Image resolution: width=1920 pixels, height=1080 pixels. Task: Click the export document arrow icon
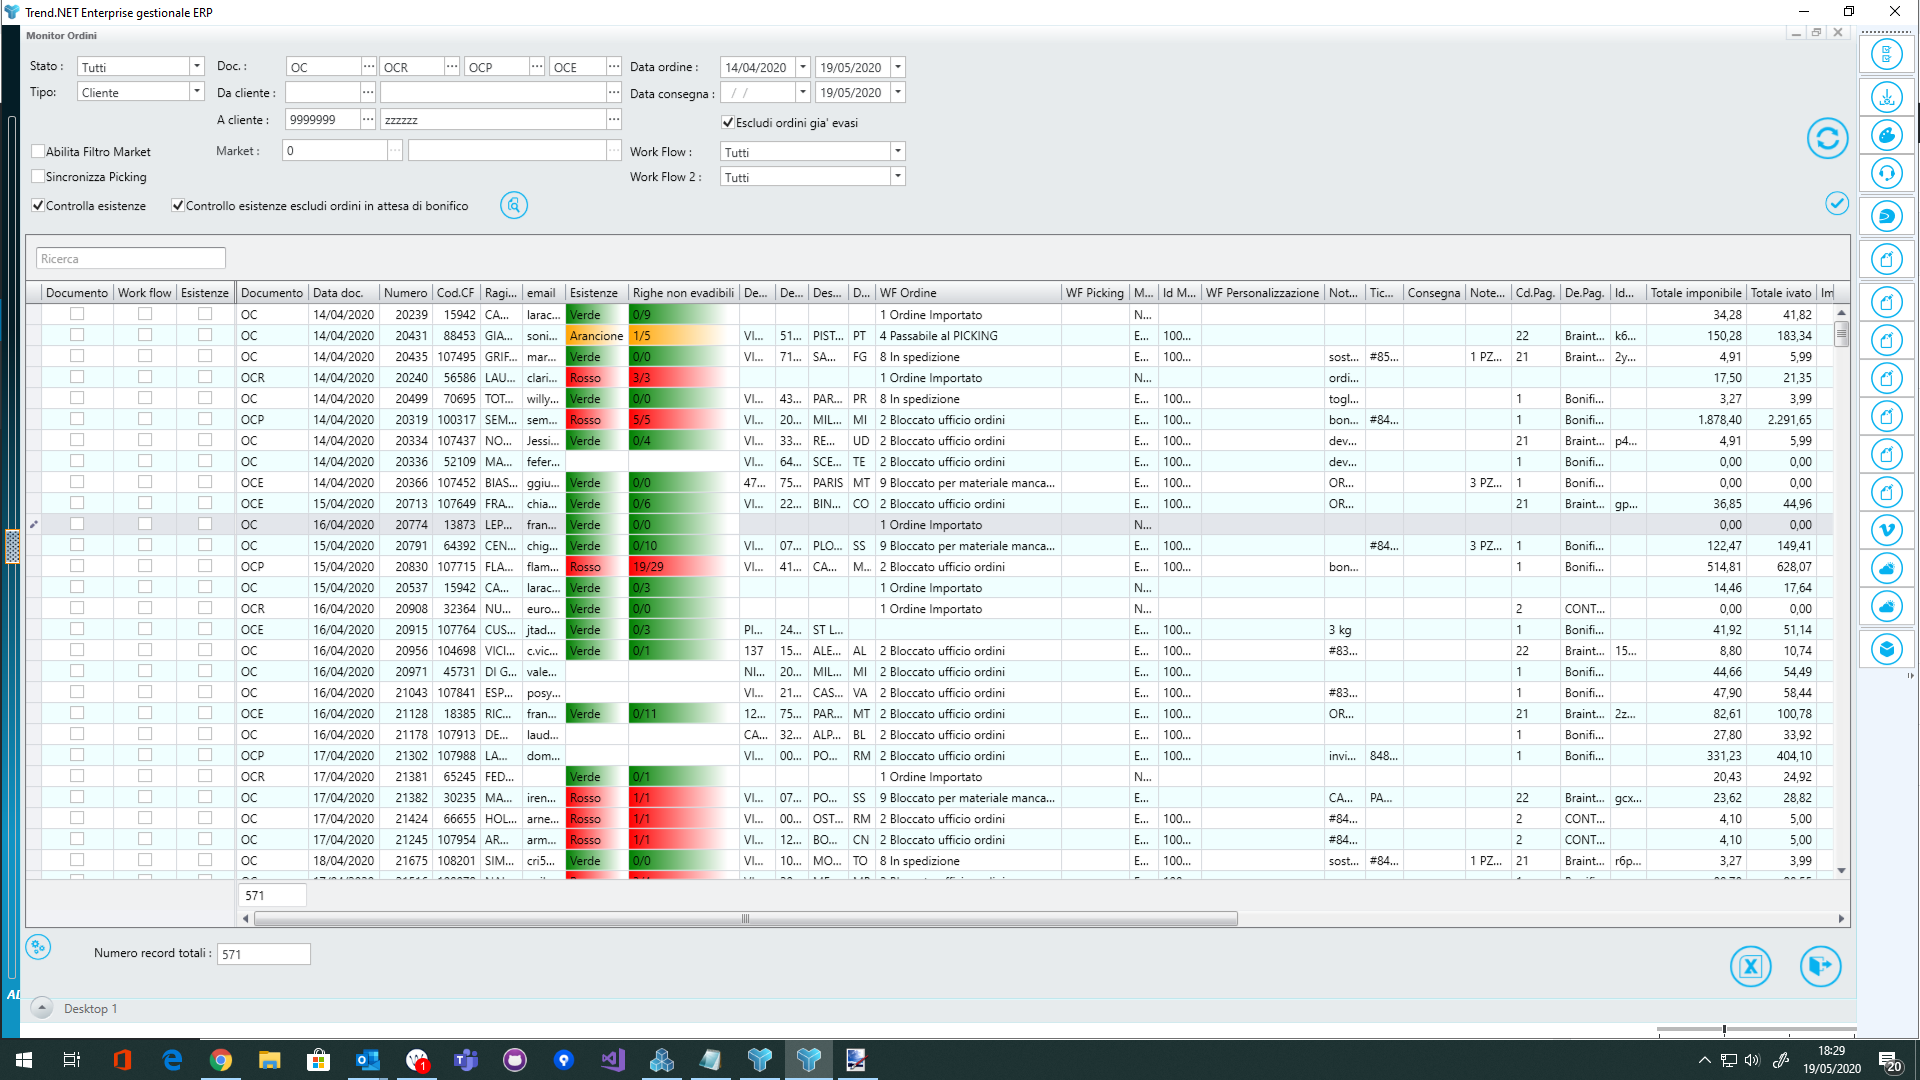click(x=1820, y=966)
